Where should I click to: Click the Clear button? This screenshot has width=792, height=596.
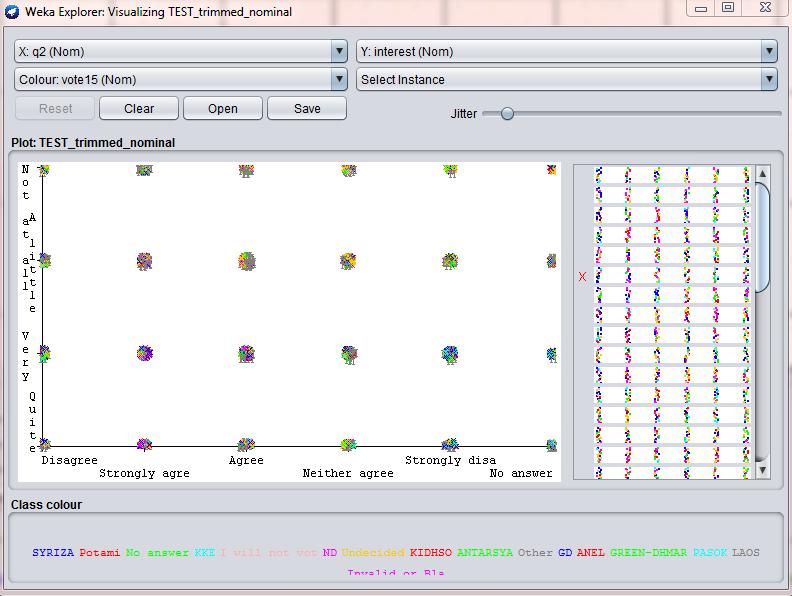coord(139,109)
